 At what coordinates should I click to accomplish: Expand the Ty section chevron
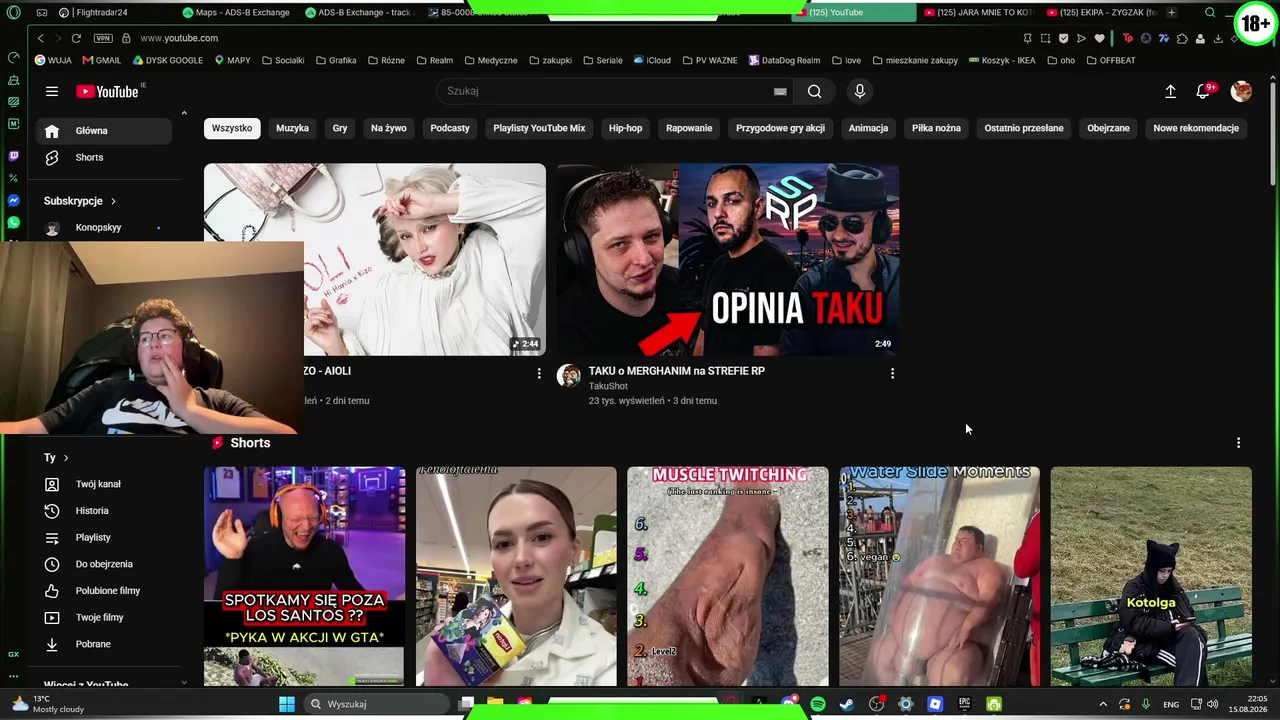point(66,458)
